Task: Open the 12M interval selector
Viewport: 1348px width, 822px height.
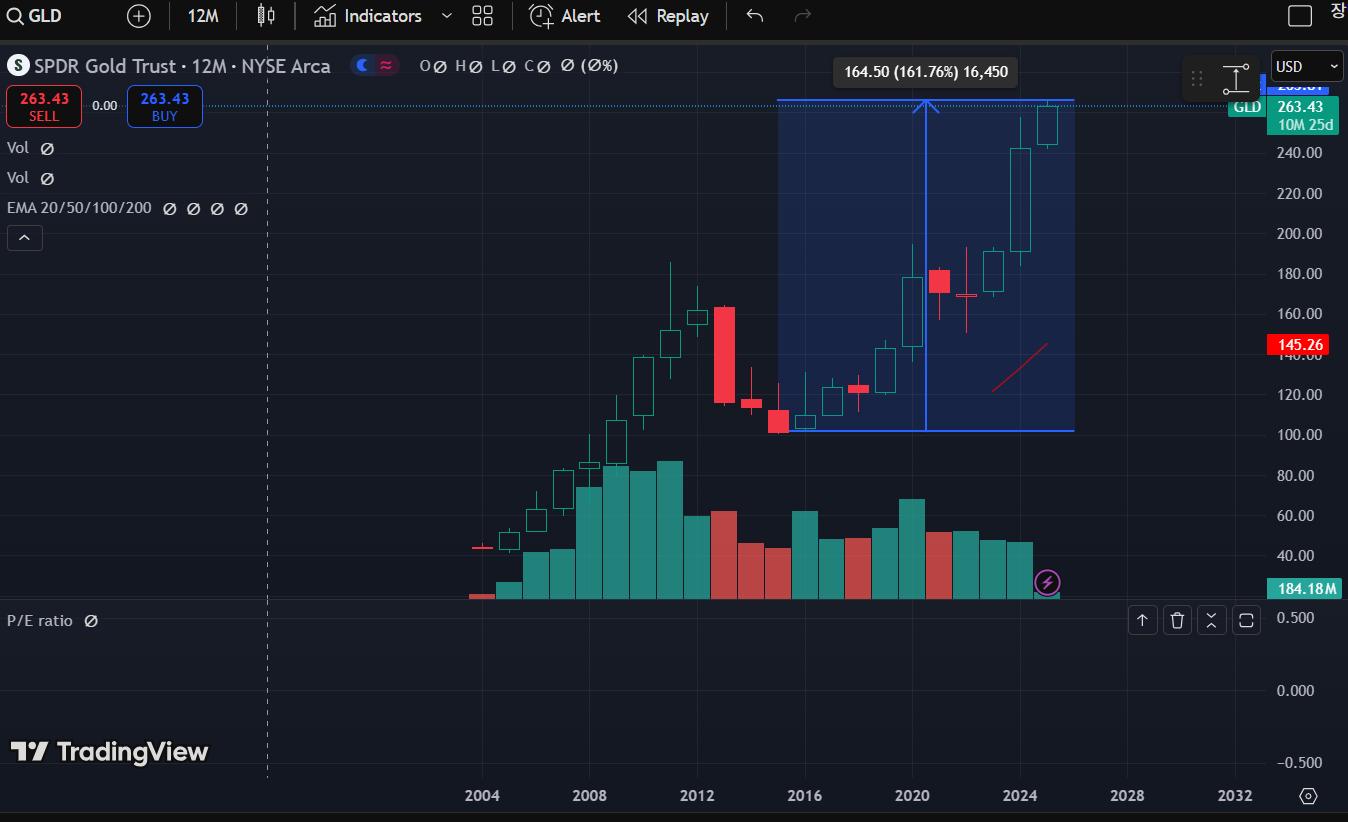Action: point(203,16)
